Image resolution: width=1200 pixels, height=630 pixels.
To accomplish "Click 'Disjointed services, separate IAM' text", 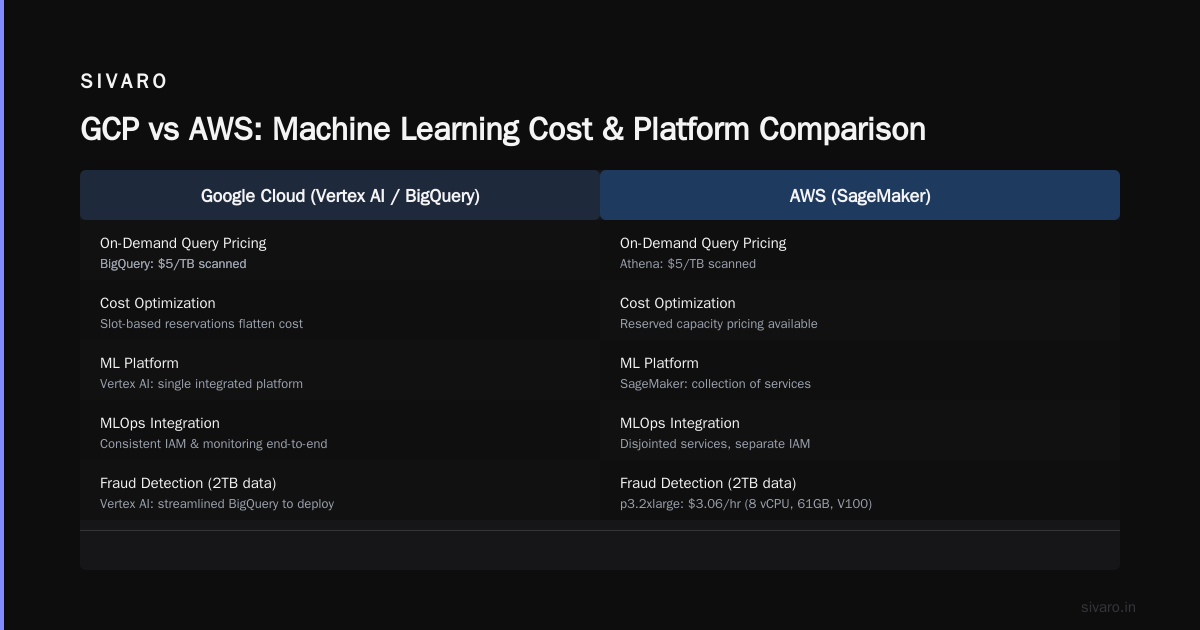I will (715, 444).
